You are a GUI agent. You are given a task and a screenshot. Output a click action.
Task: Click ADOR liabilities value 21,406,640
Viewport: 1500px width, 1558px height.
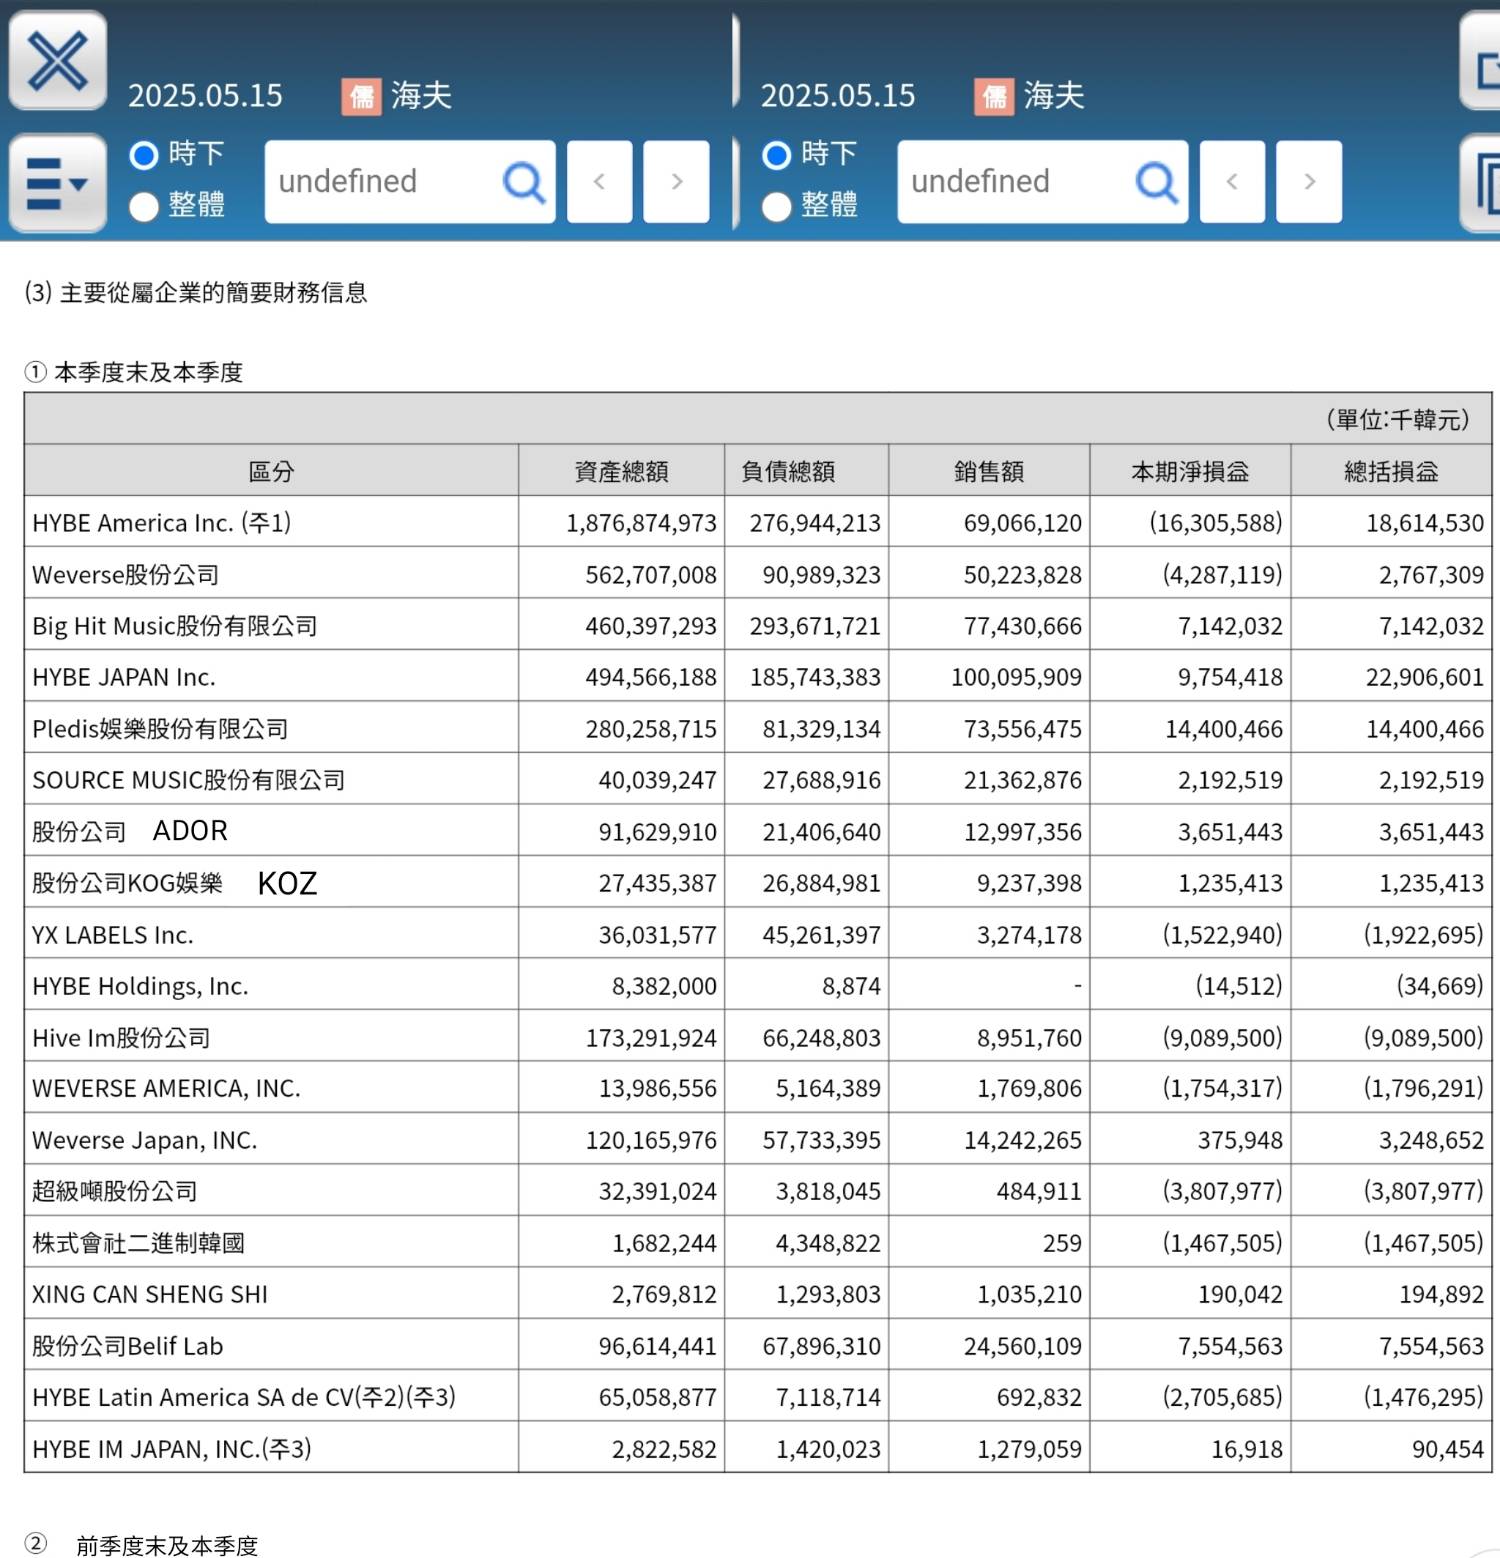pos(822,831)
